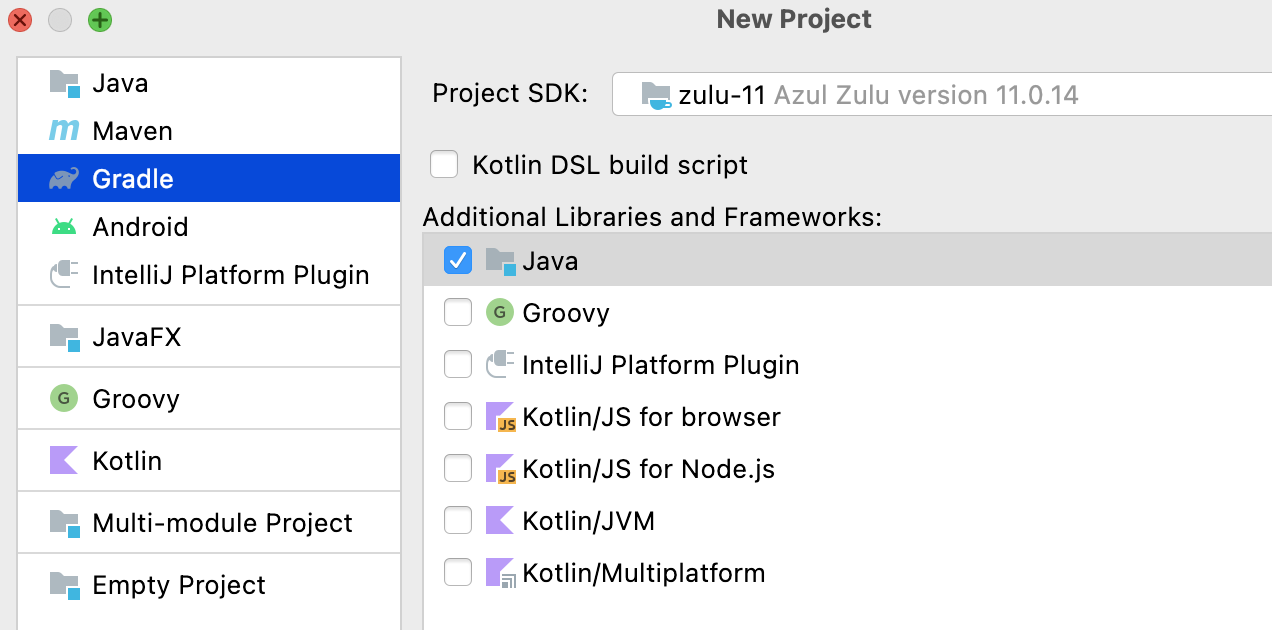Viewport: 1272px width, 630px height.
Task: Choose Kotlin/JS for Node.js framework
Action: (x=458, y=468)
